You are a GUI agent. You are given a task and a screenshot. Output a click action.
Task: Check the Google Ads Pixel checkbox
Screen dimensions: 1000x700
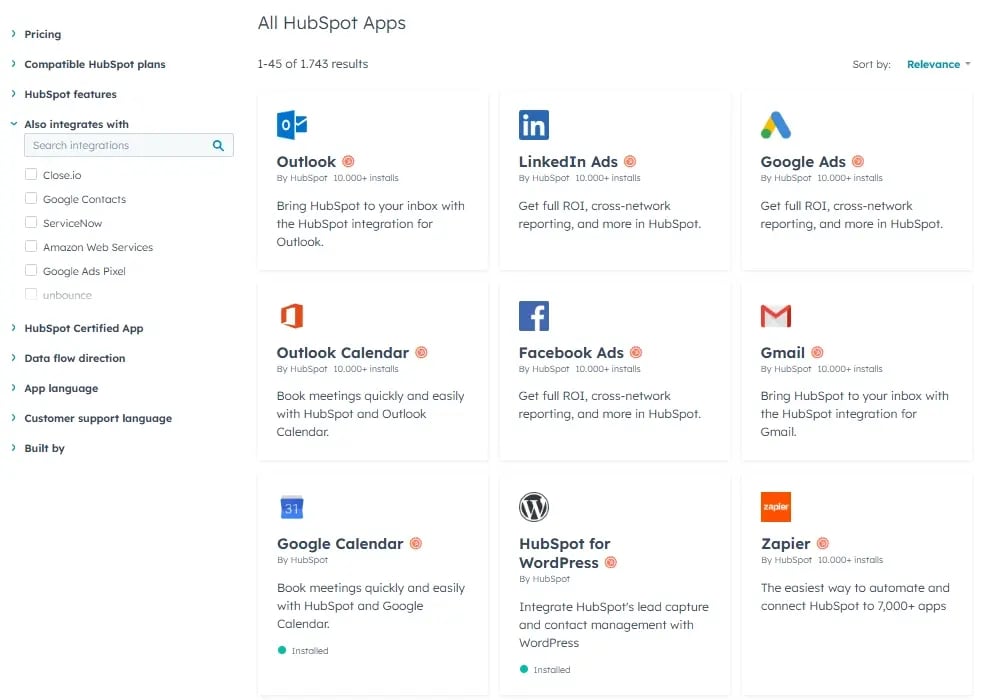[31, 270]
